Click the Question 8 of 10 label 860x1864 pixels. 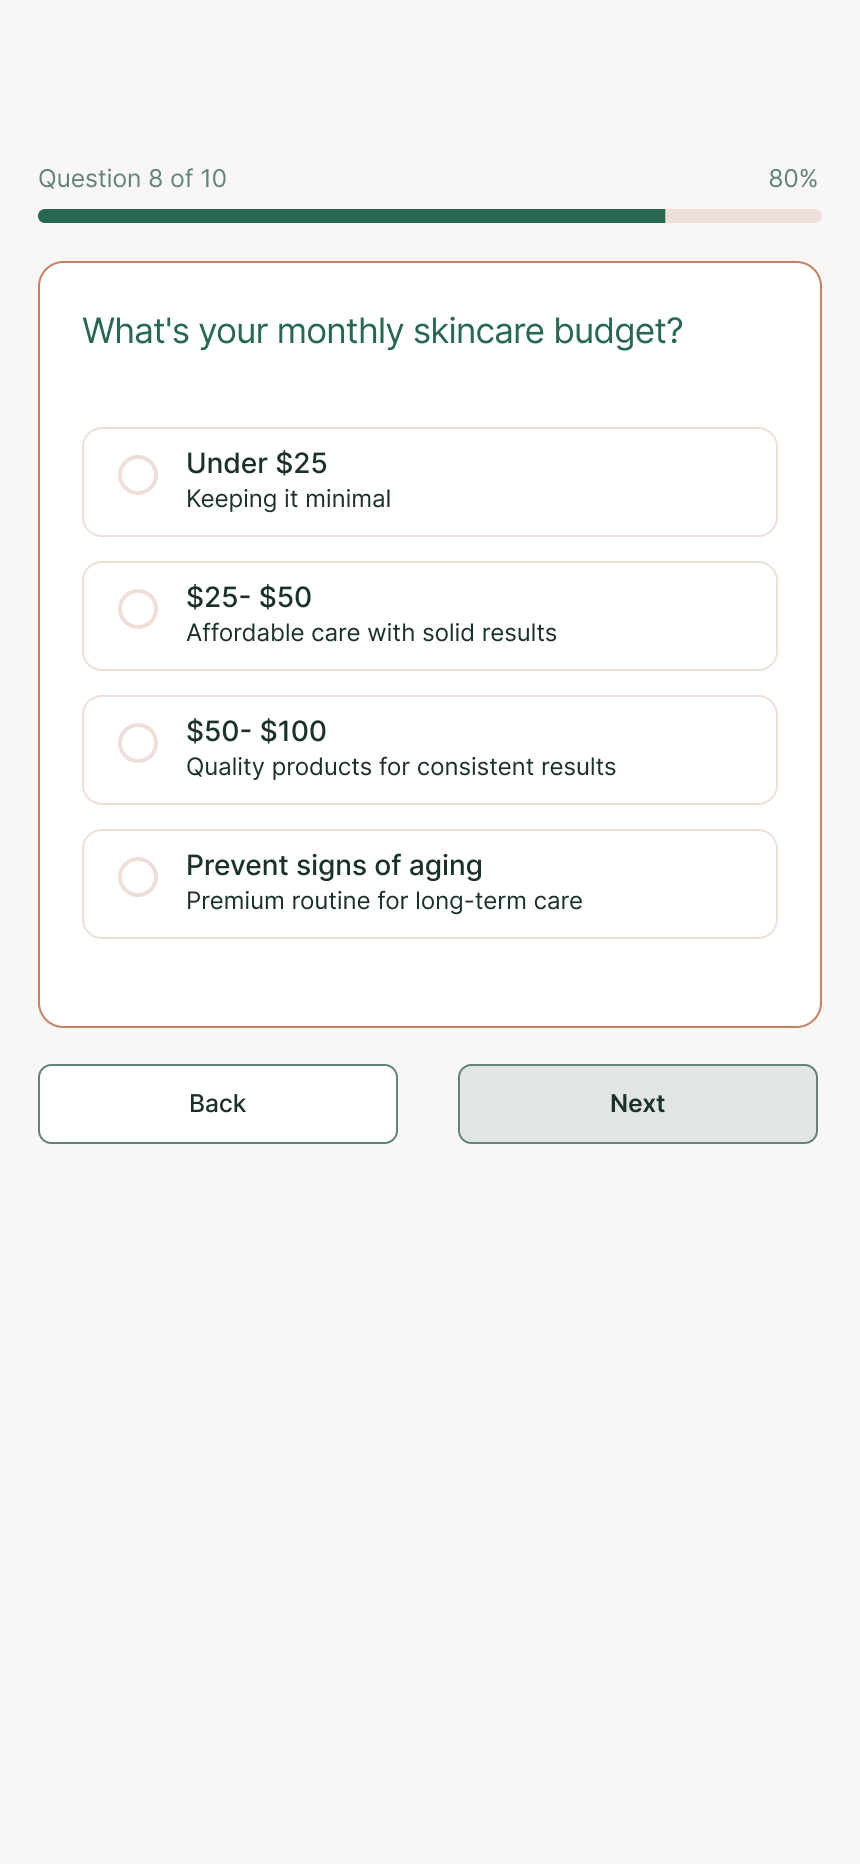tap(132, 179)
